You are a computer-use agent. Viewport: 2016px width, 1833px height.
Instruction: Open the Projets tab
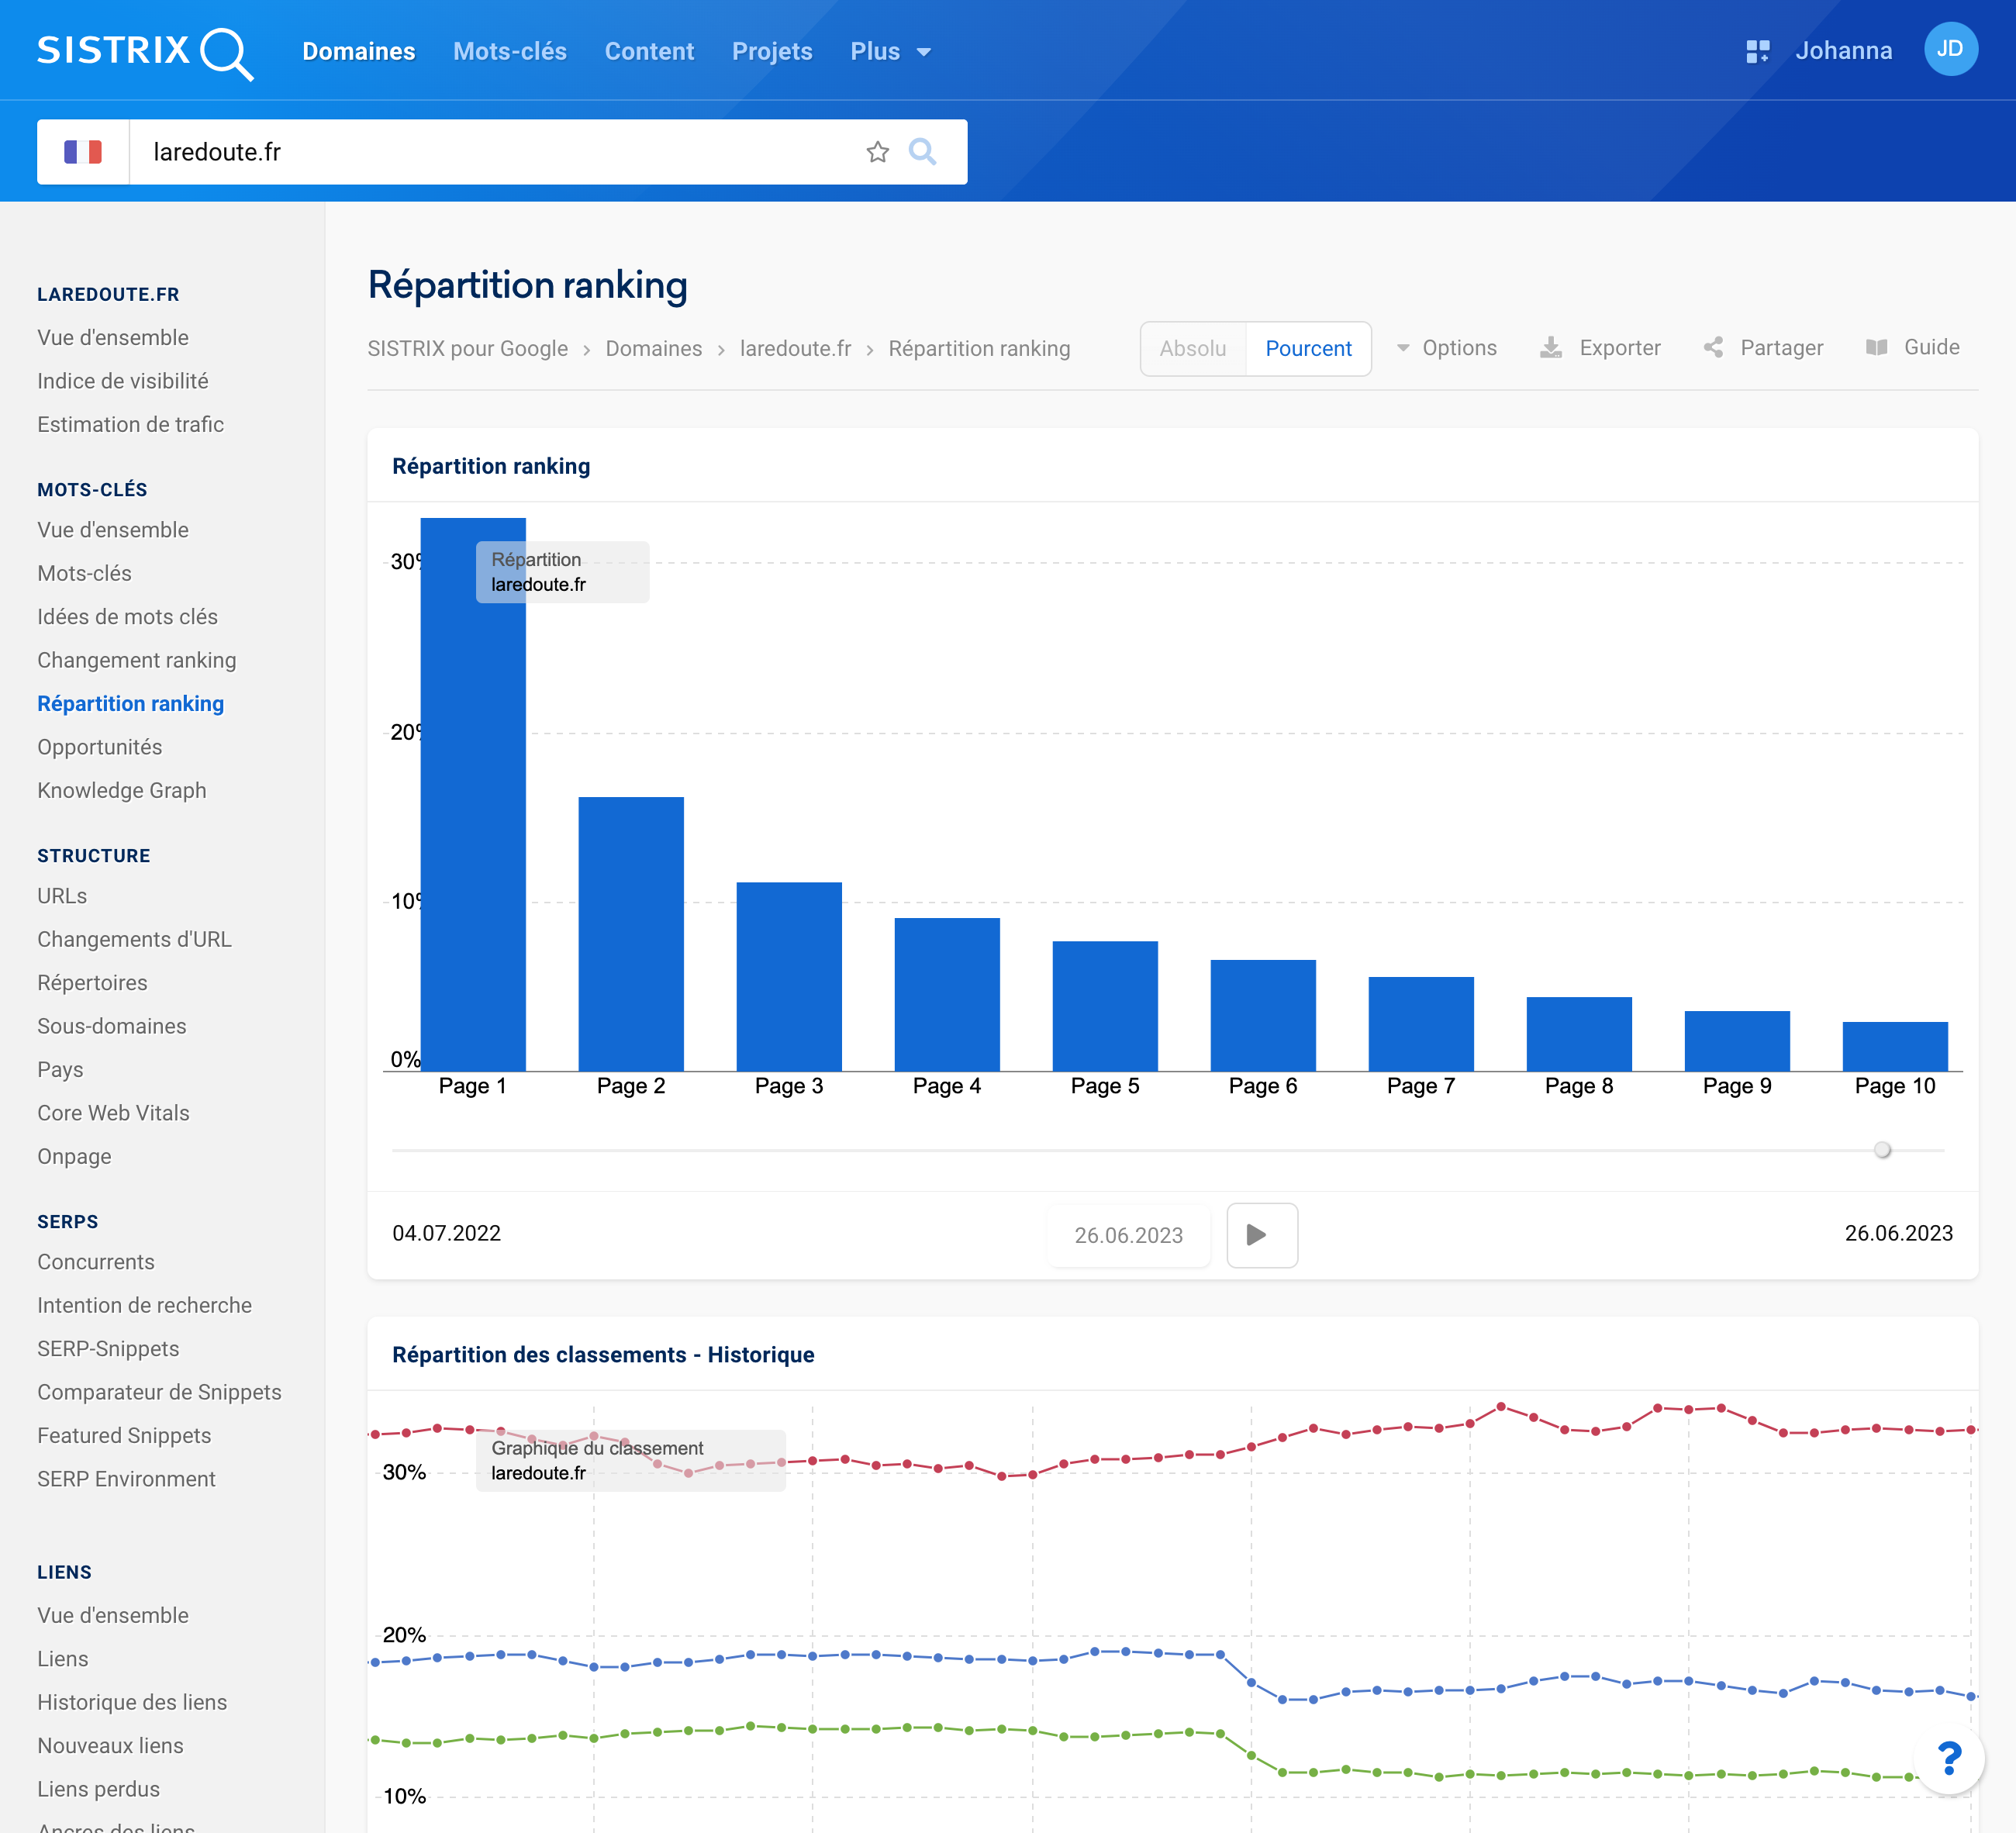click(772, 52)
